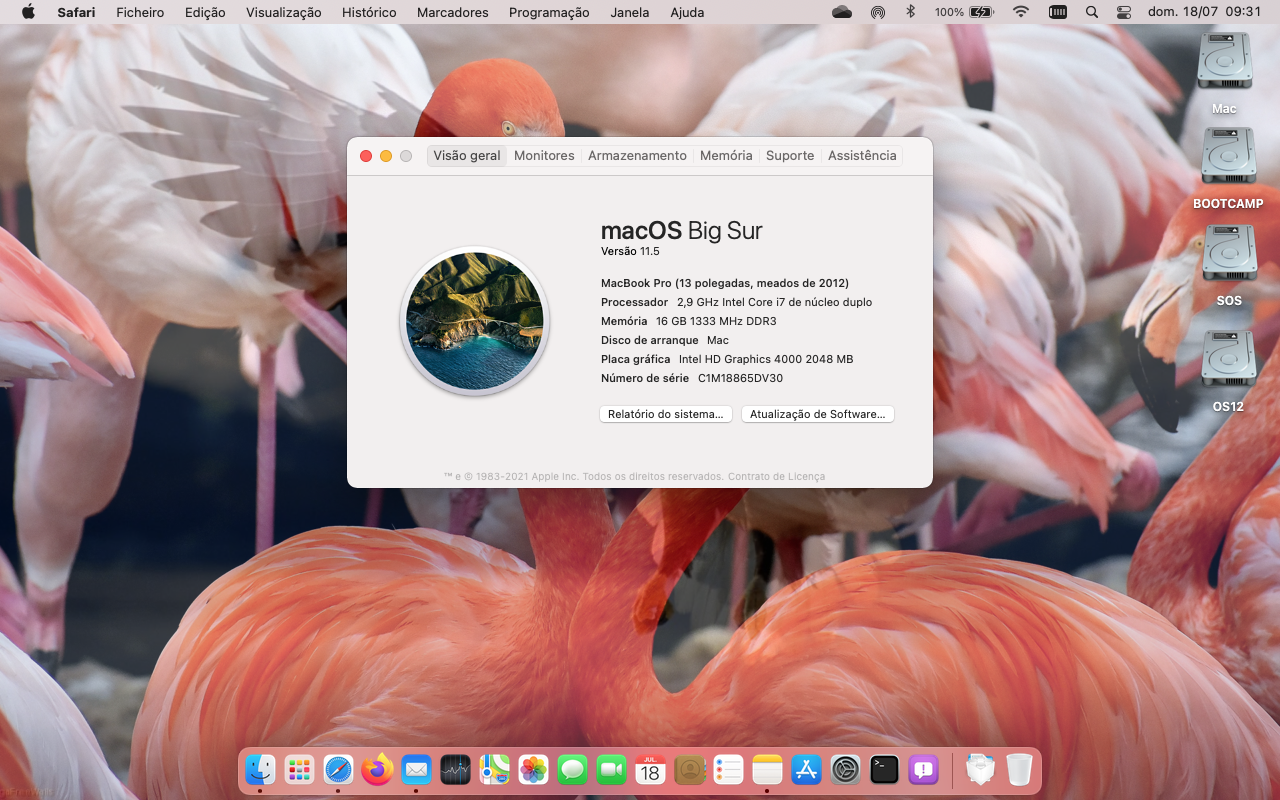Launch Terminal from the Dock
This screenshot has height=800, width=1280.
click(x=885, y=769)
